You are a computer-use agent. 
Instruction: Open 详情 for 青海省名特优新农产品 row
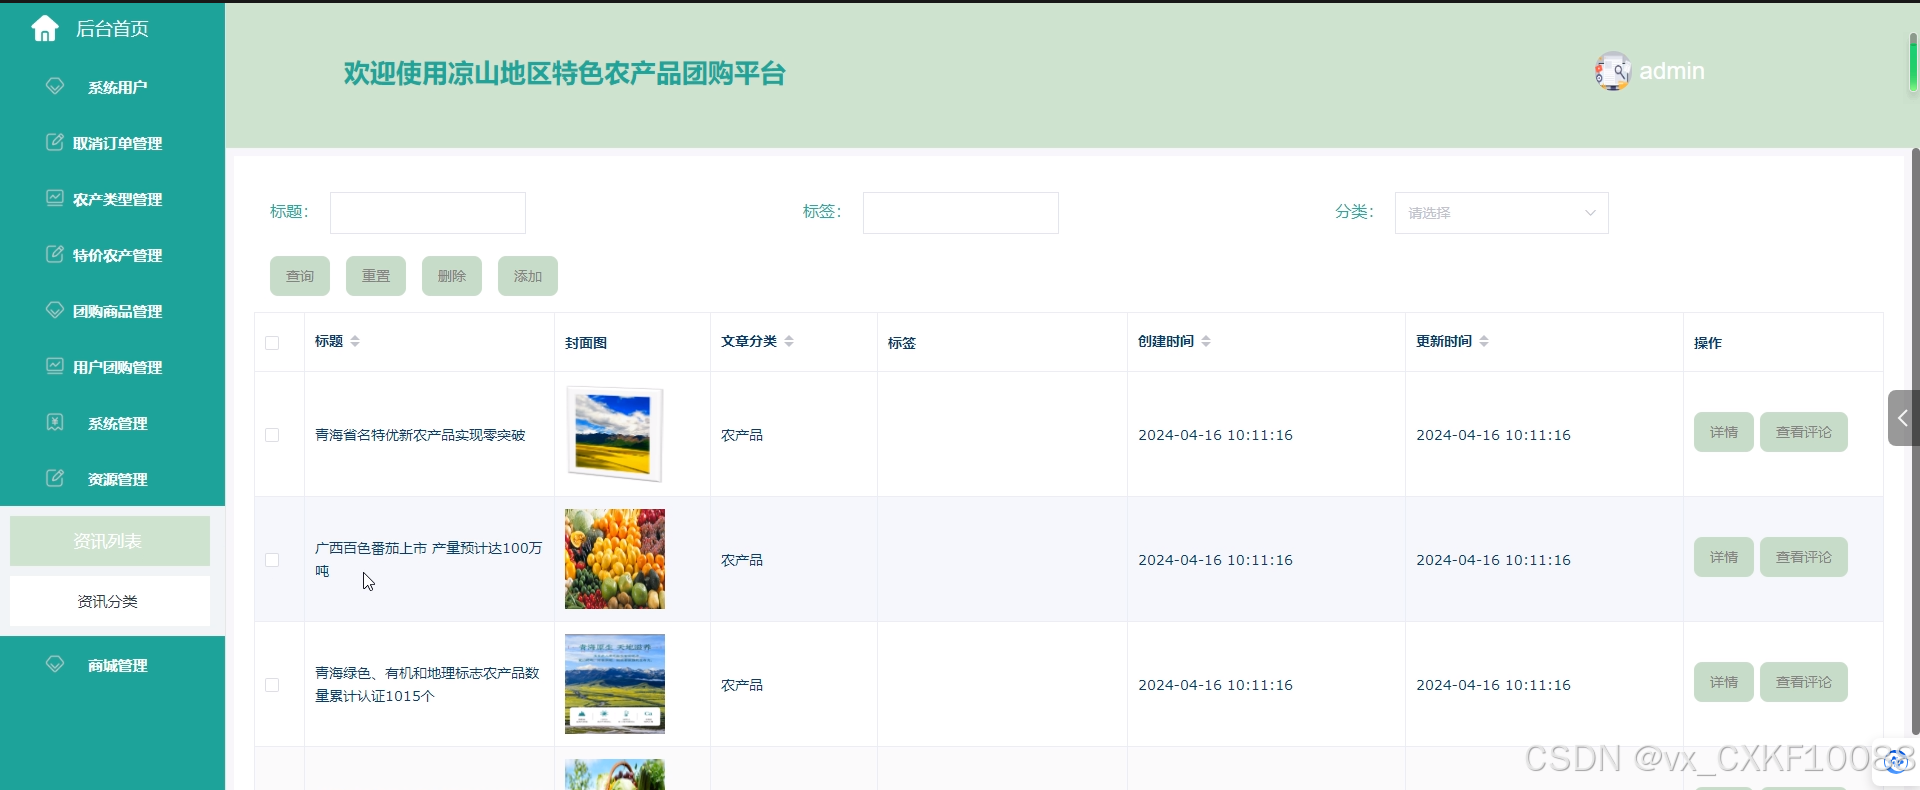point(1724,432)
